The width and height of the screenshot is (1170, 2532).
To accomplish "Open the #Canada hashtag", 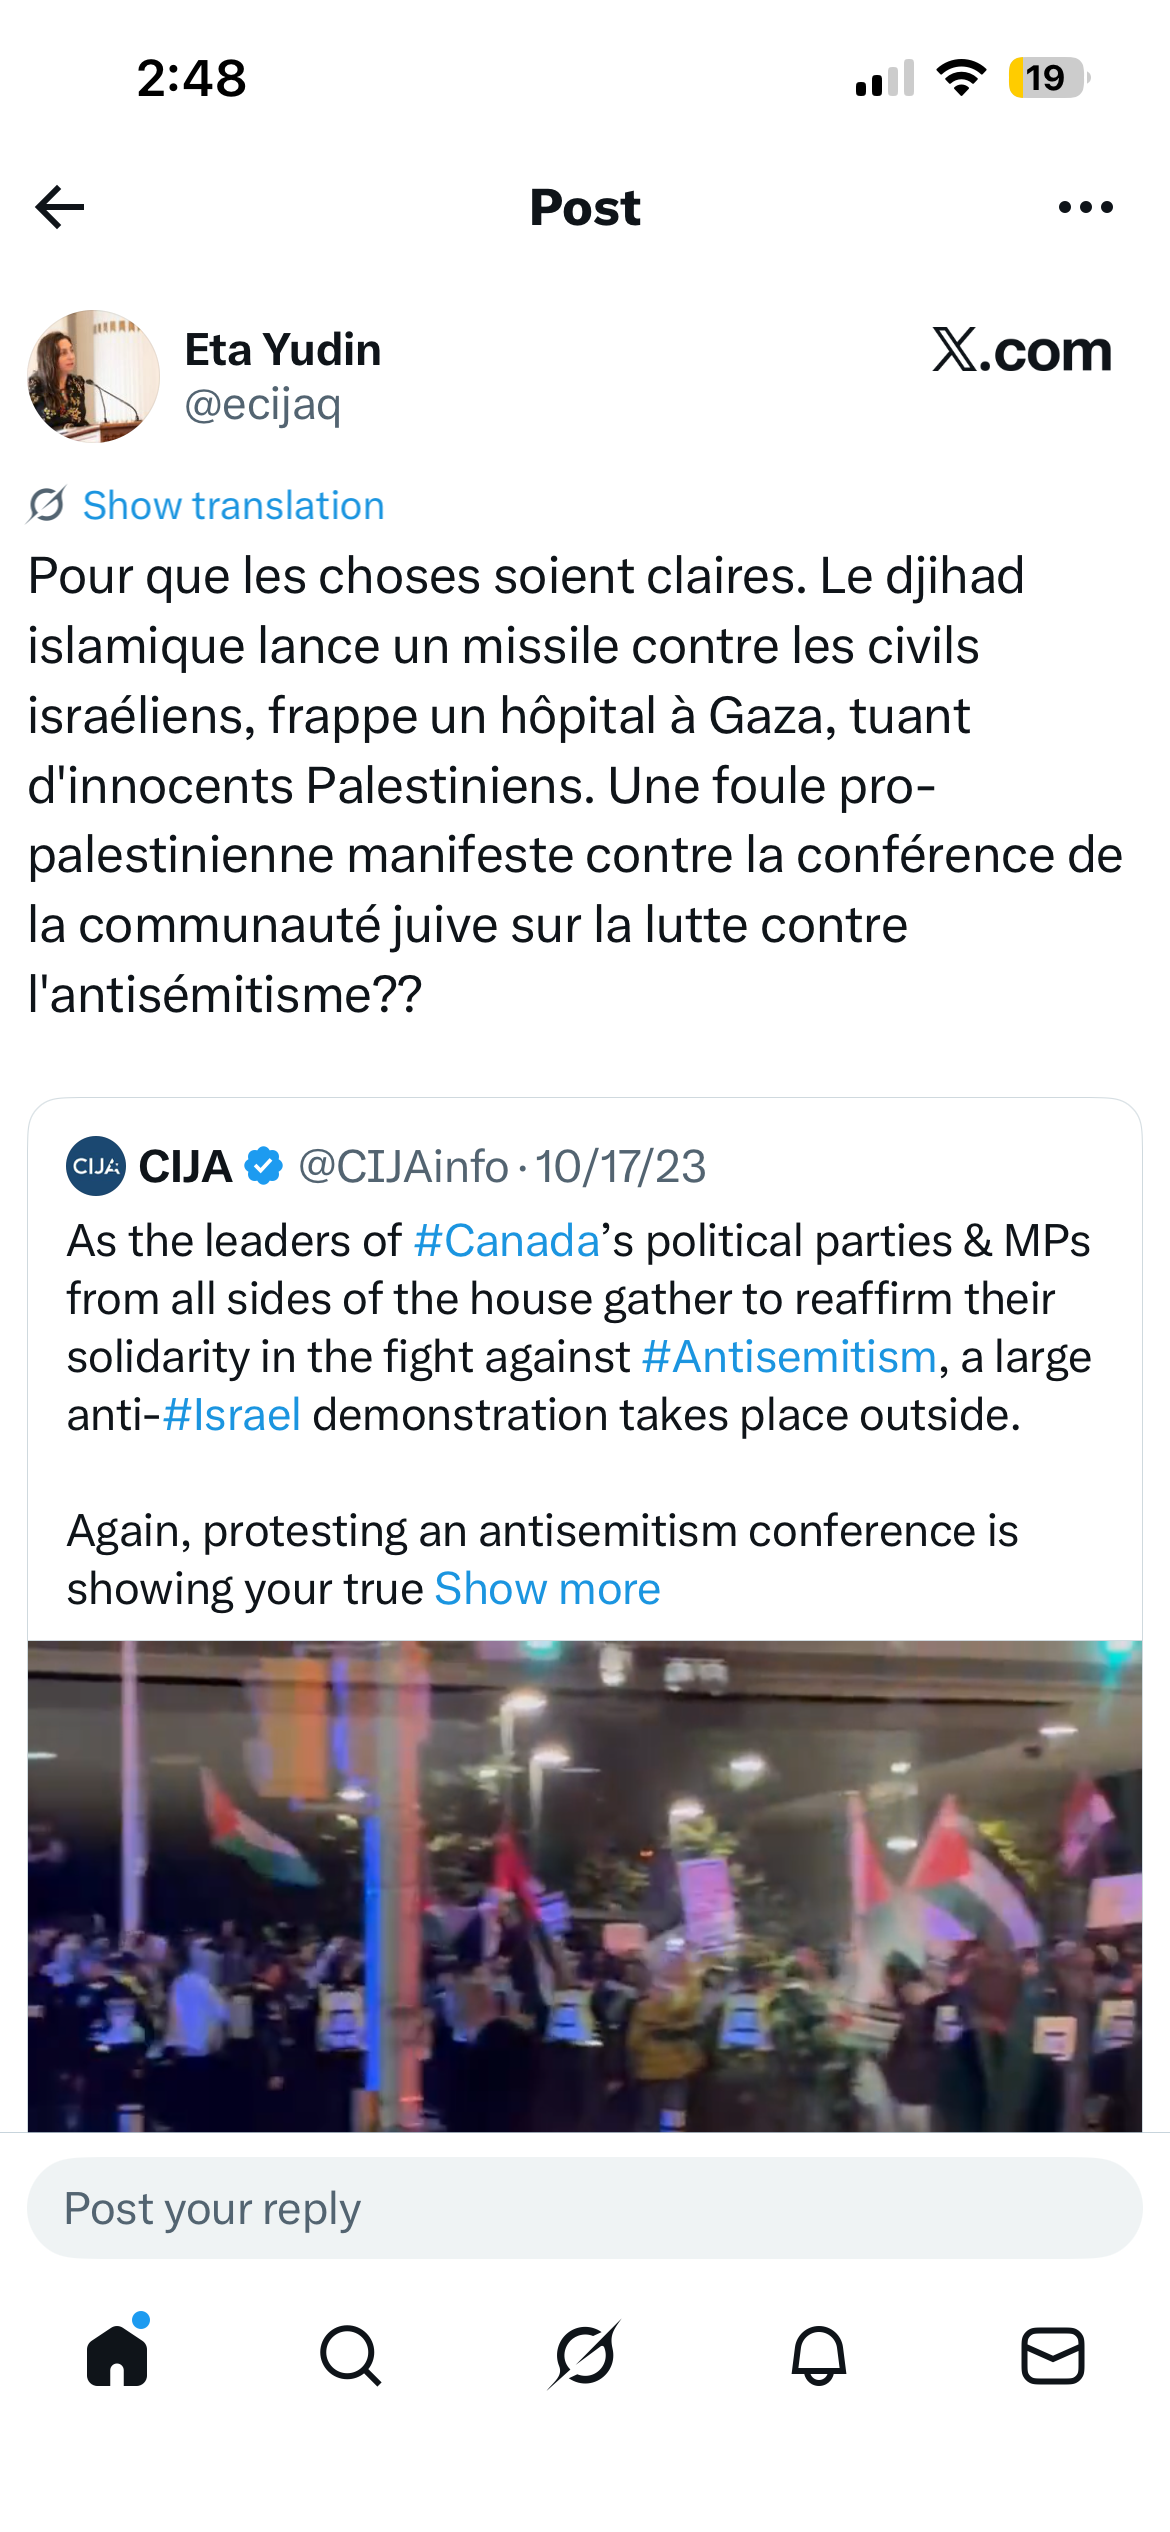I will (x=506, y=1240).
